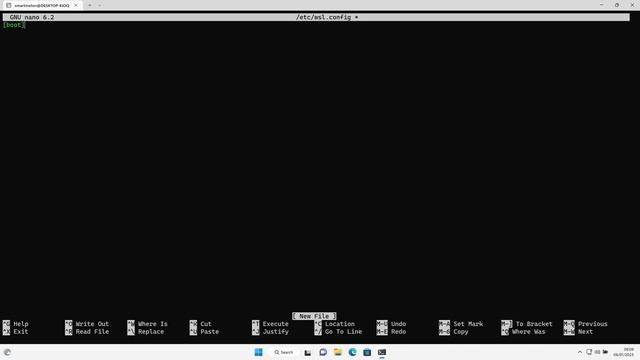Click the Execute shortcut label
Image resolution: width=640 pixels, height=360 pixels.
point(276,324)
